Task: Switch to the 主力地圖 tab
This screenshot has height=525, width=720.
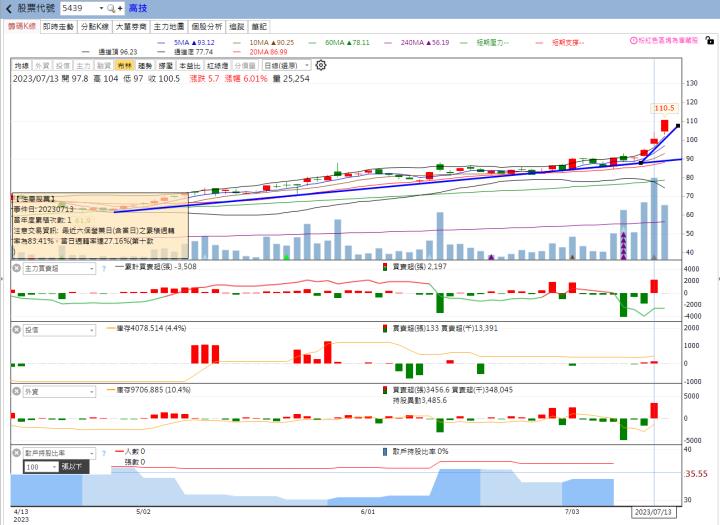Action: click(169, 27)
